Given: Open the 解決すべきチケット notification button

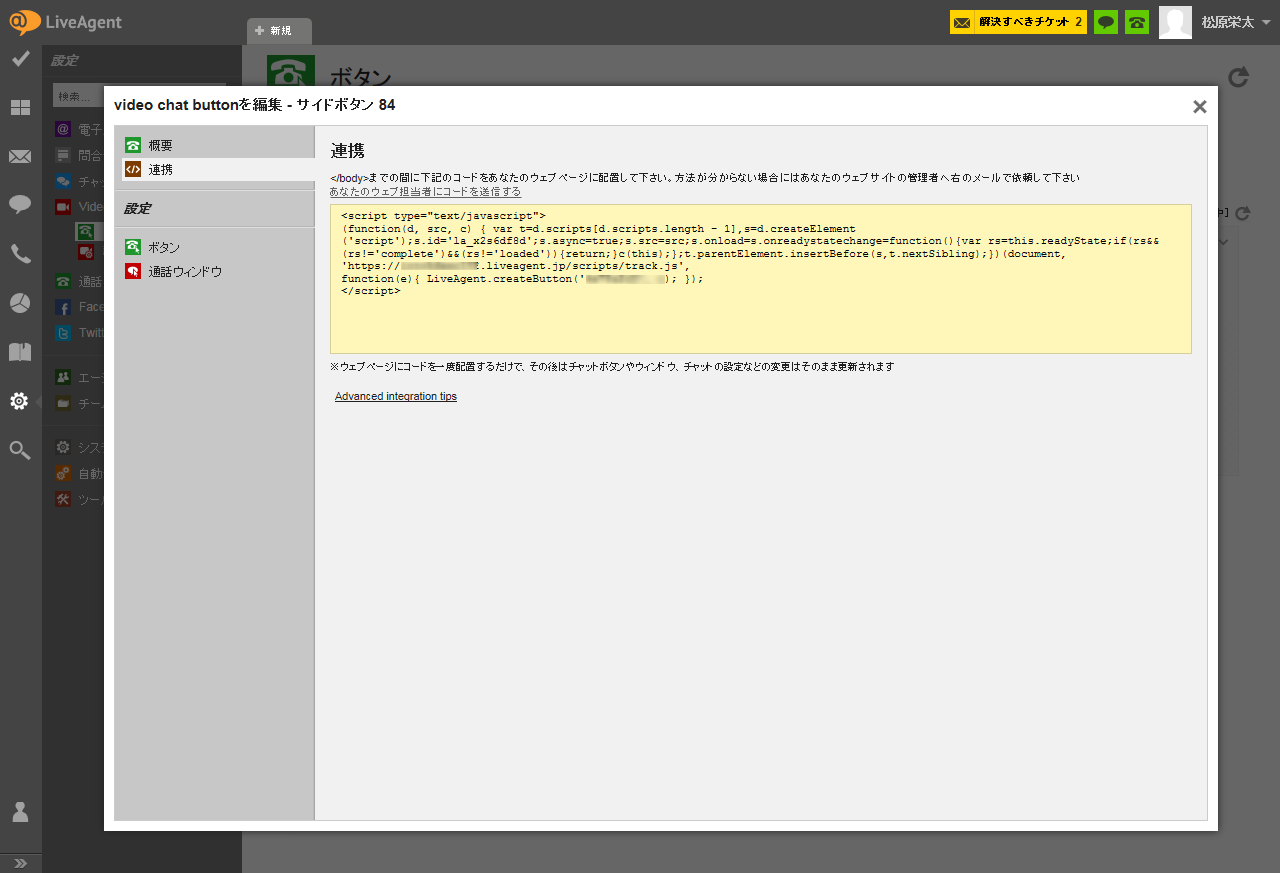Looking at the screenshot, I should [1018, 22].
